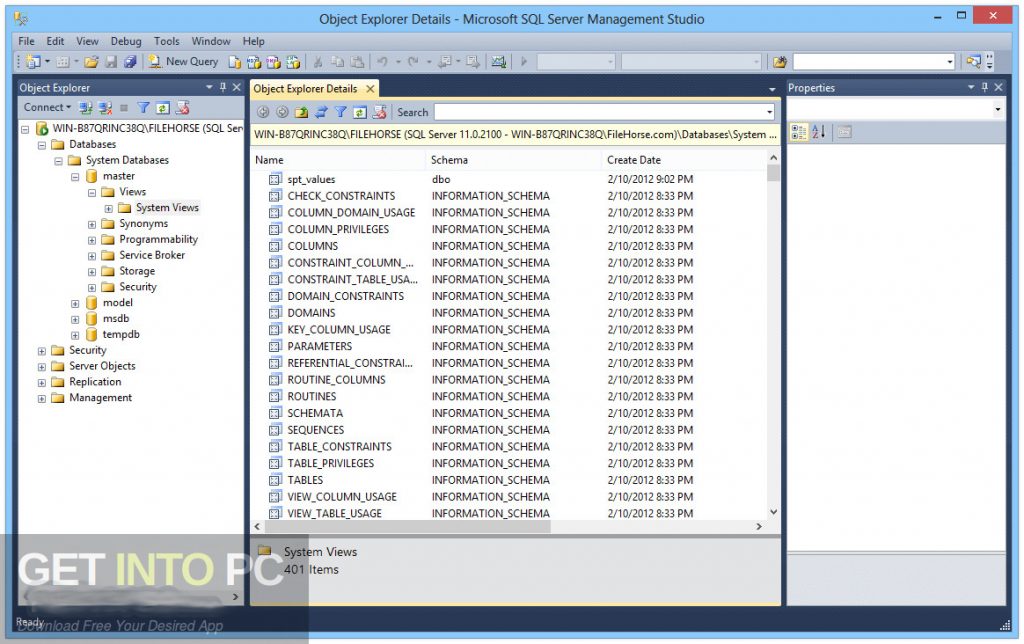Click the Forward arrow in Object Explorer Details
Image resolution: width=1024 pixels, height=644 pixels.
pyautogui.click(x=282, y=112)
